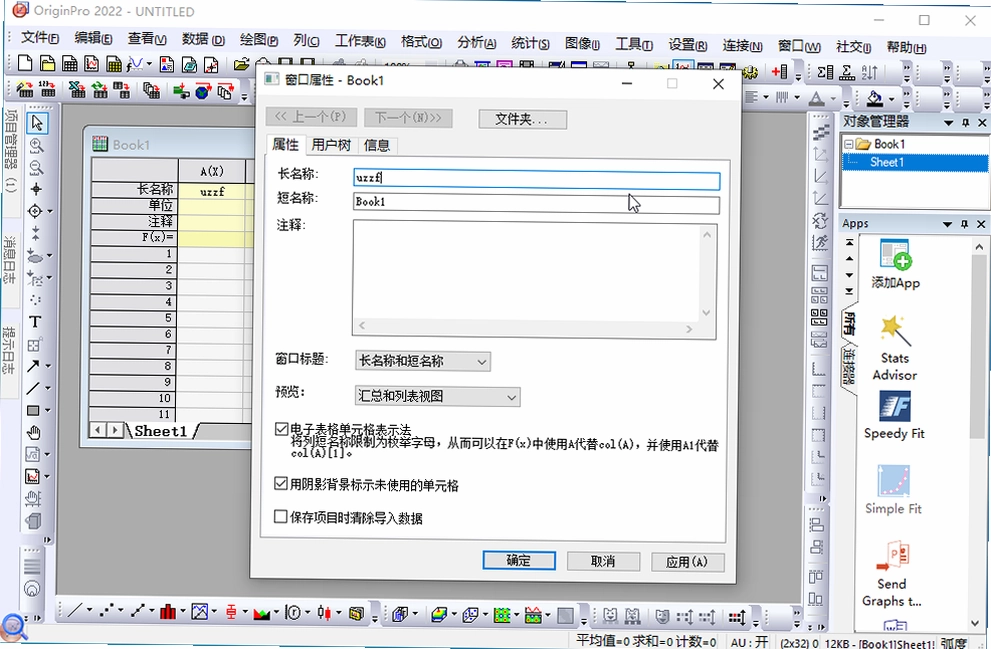Select the Pan hand tool
Viewport: 991px width, 649px height.
click(34, 432)
